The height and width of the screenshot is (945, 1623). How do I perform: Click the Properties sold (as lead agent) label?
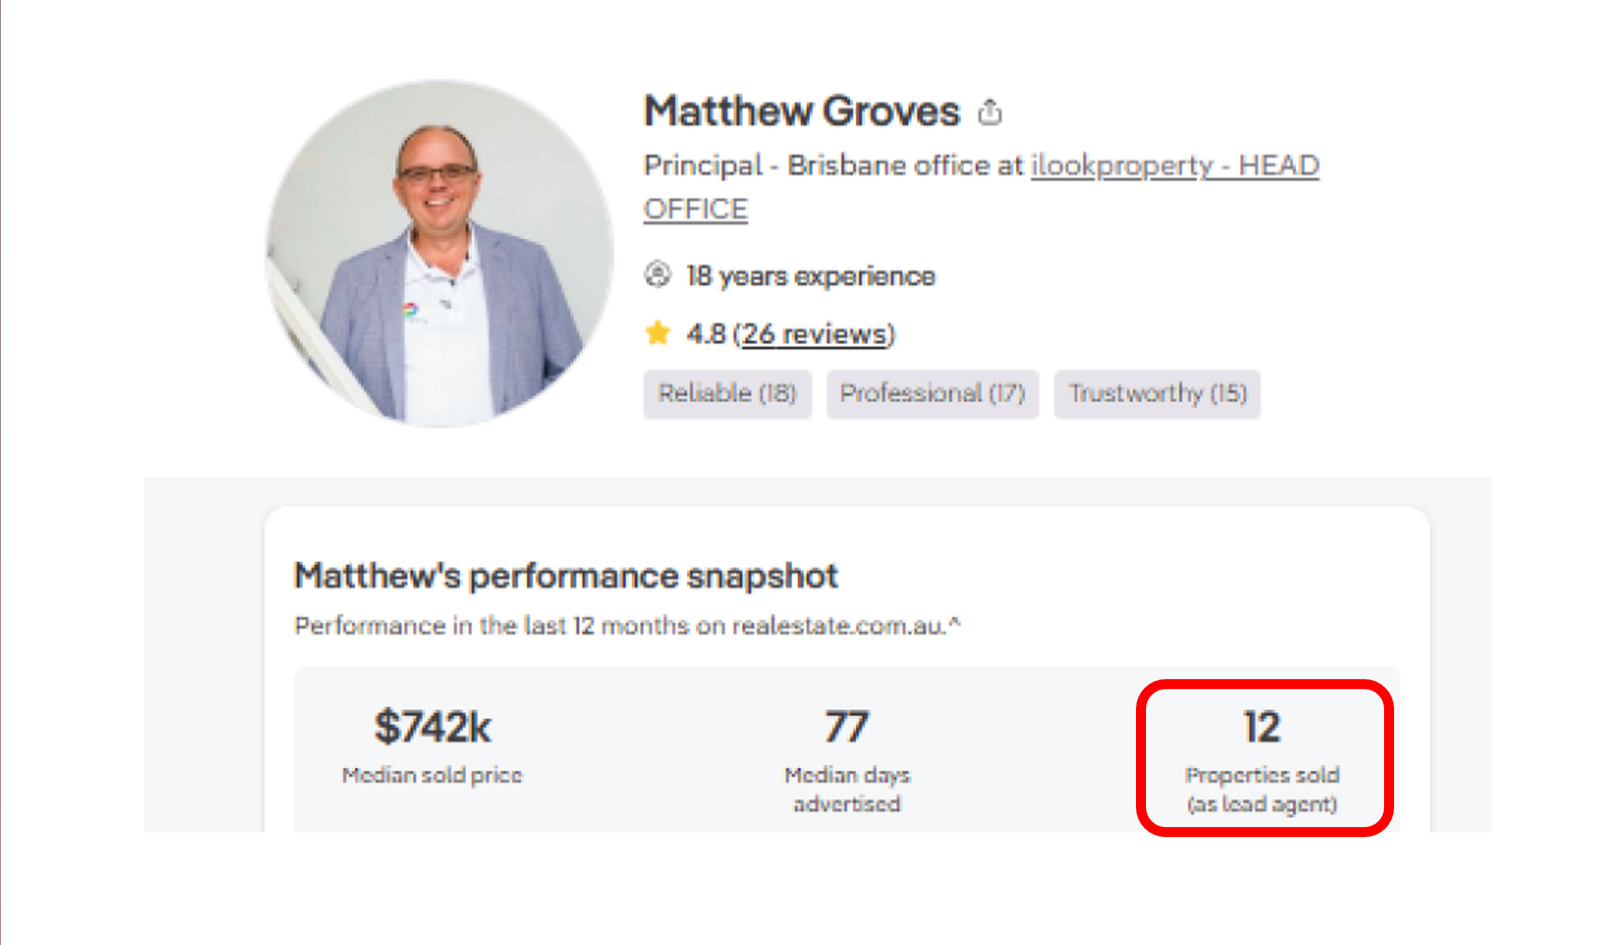pos(1261,789)
